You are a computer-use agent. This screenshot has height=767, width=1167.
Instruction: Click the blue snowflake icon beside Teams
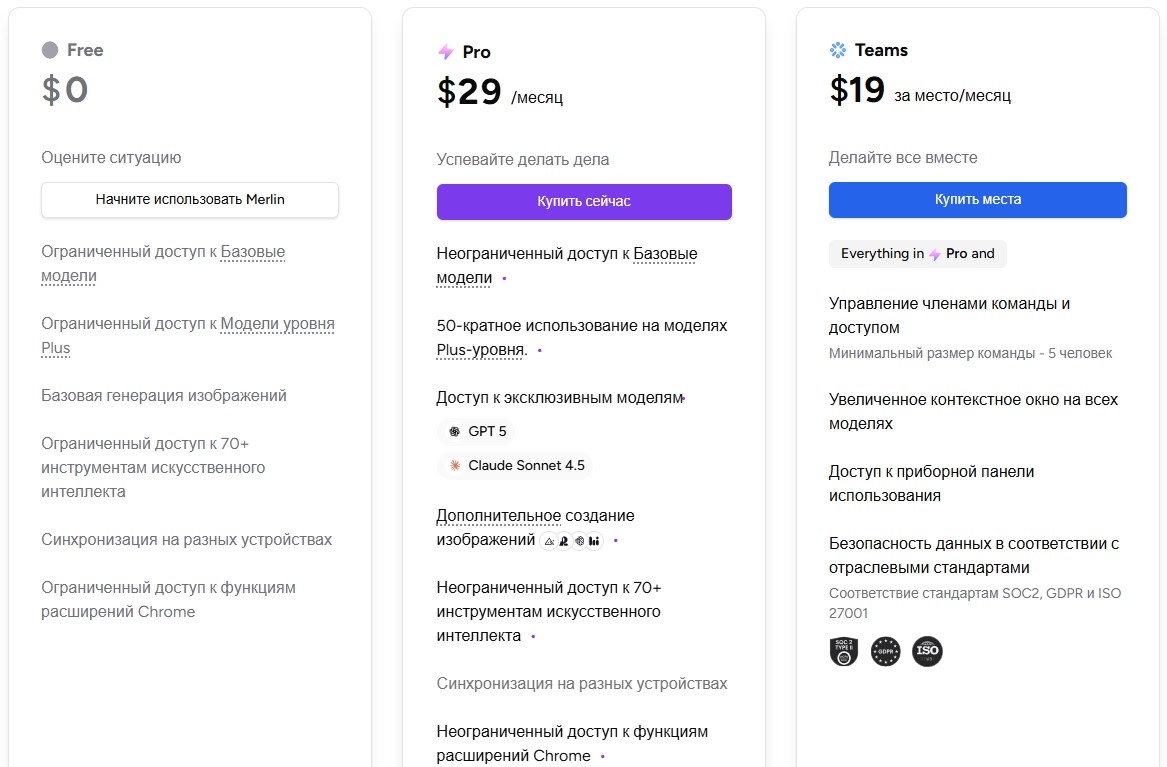coord(838,50)
